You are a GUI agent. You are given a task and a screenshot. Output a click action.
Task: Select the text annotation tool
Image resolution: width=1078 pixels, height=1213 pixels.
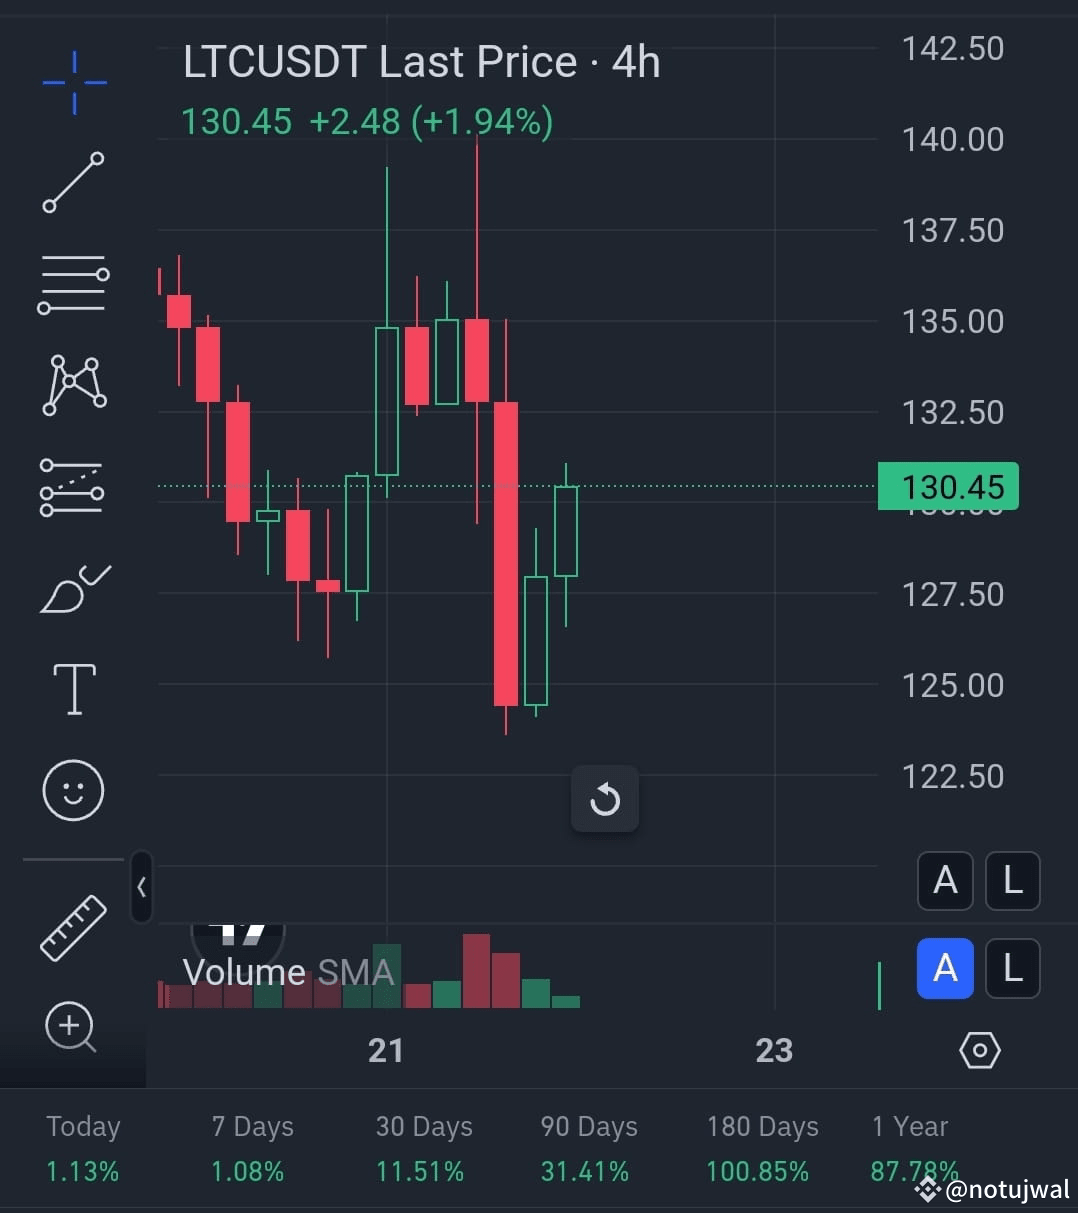pyautogui.click(x=73, y=688)
